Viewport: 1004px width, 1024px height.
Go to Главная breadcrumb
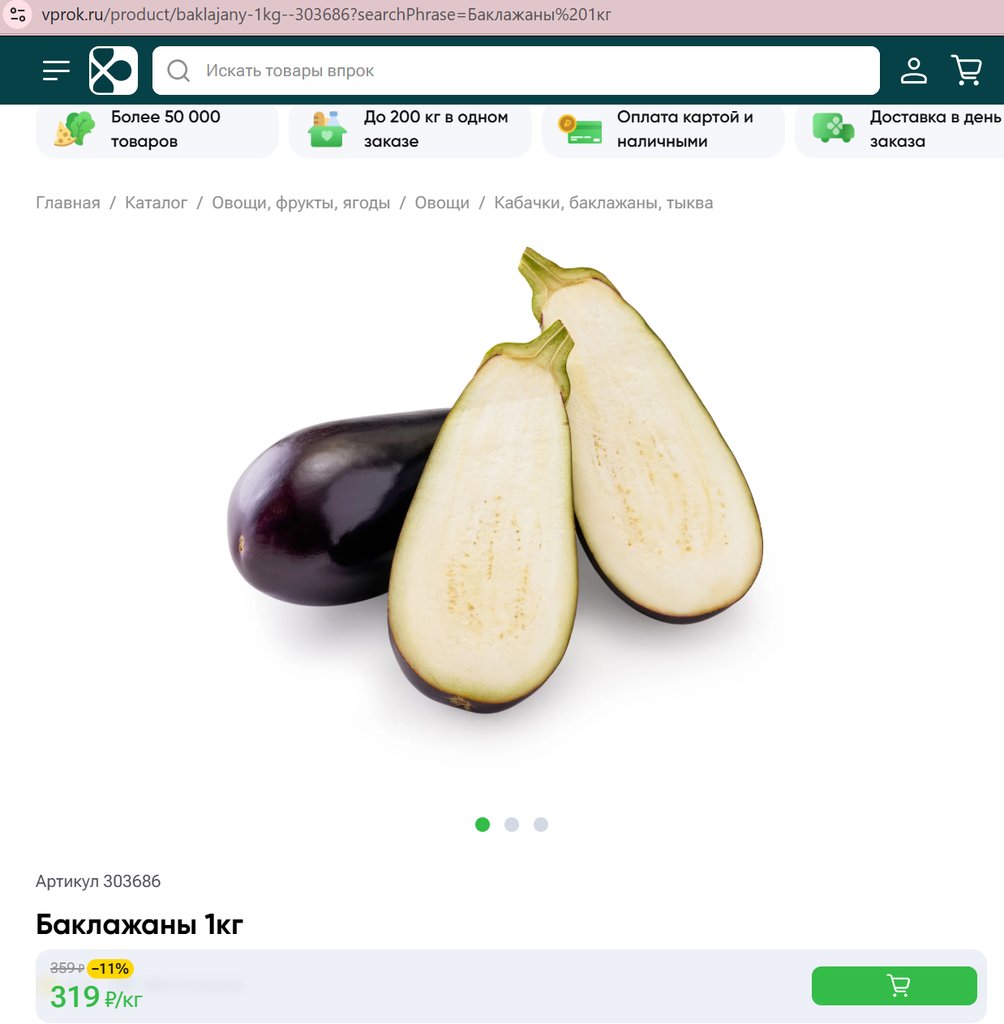68,203
